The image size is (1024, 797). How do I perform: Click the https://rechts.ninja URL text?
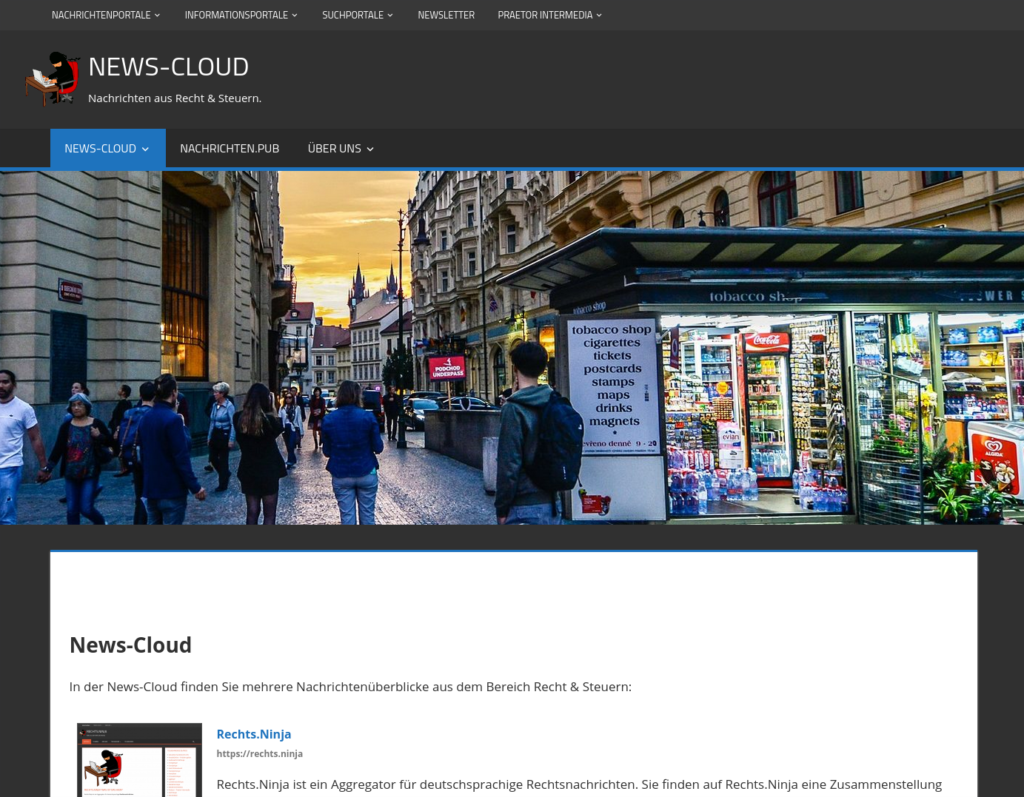(x=259, y=754)
